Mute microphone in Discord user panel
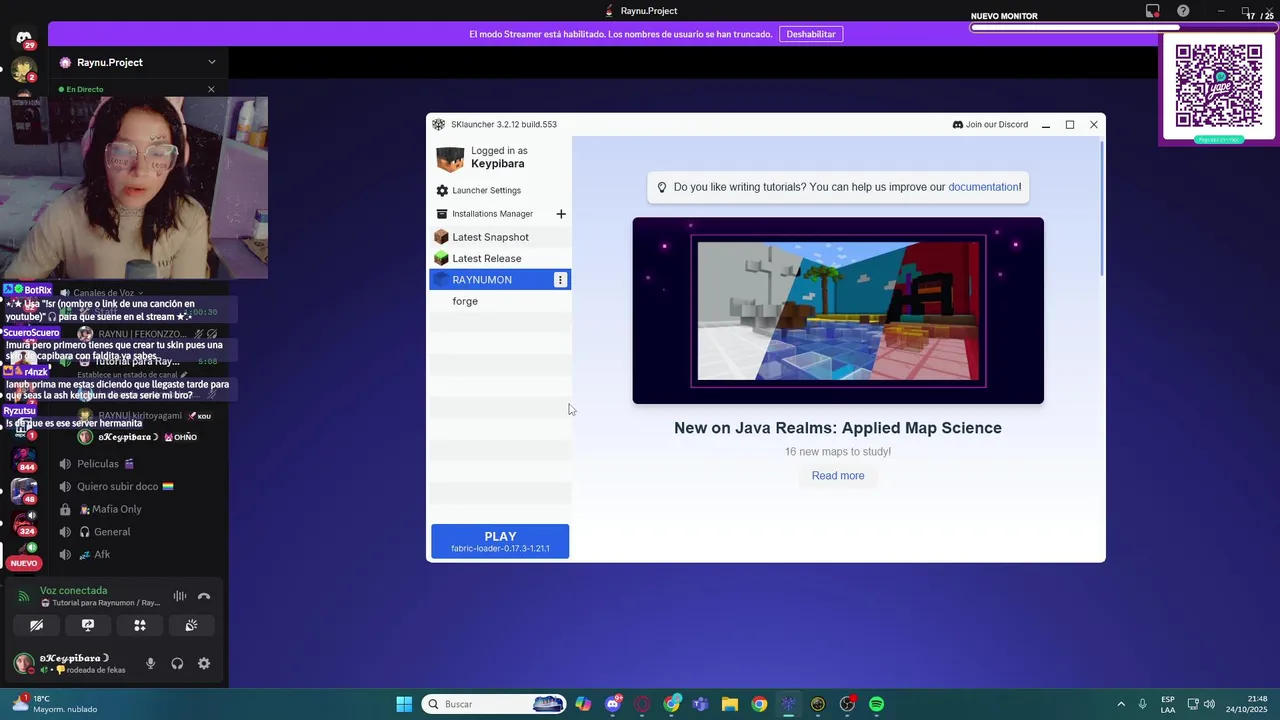Viewport: 1280px width, 720px height. 151,663
